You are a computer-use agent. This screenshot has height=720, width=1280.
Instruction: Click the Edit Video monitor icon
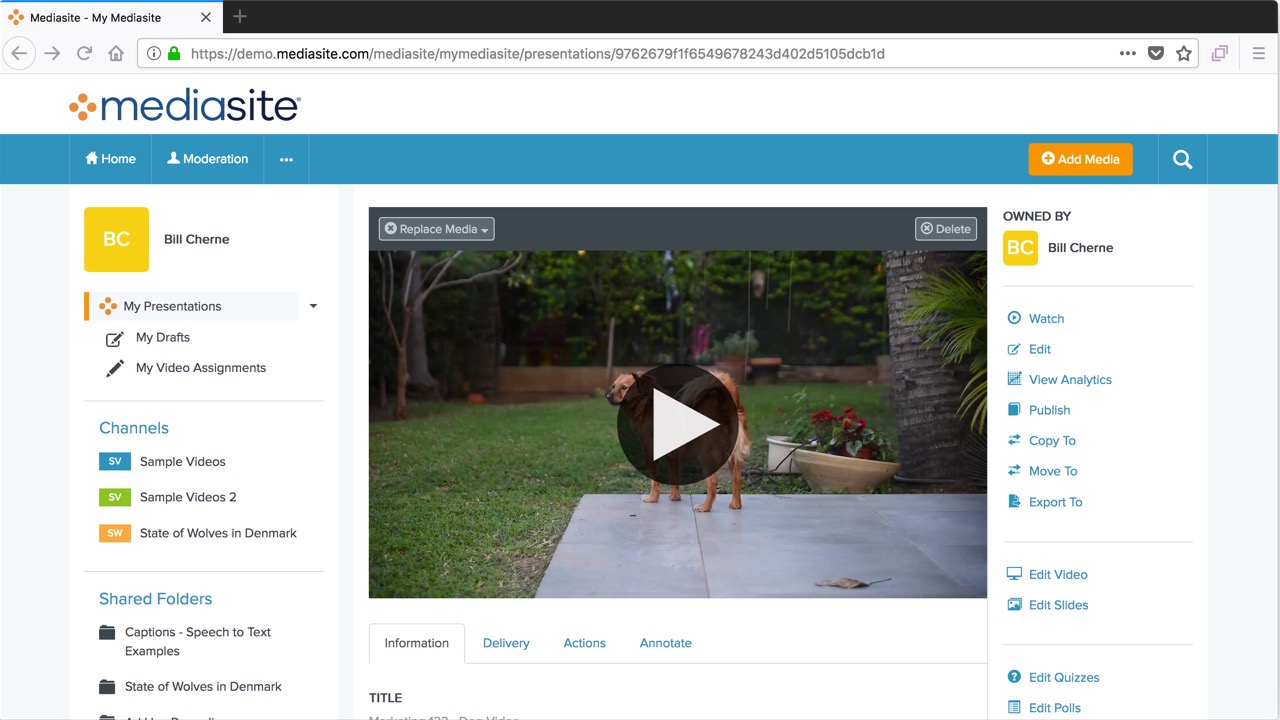tap(1014, 574)
